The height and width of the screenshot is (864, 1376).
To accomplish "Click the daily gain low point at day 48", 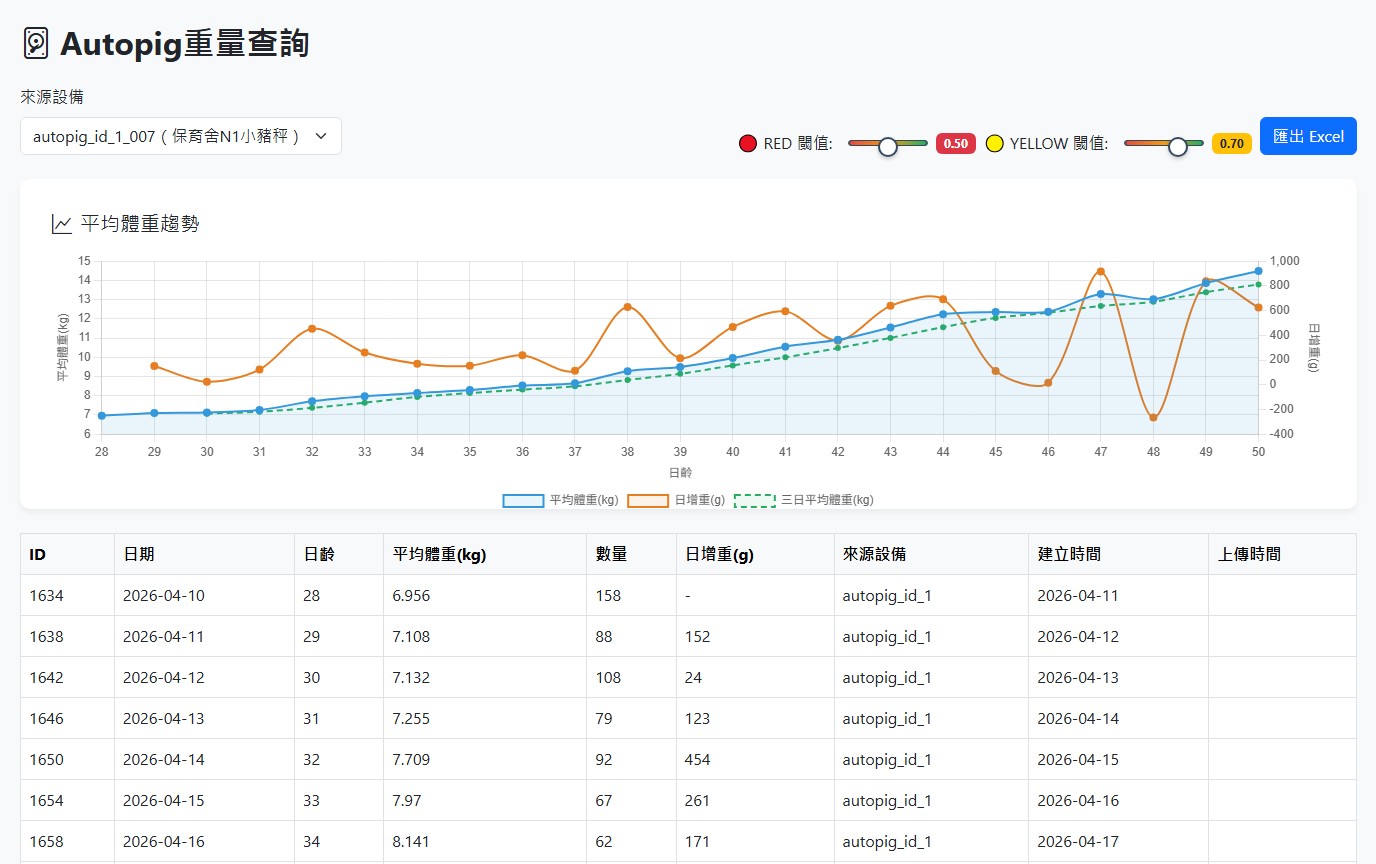I will pos(1153,418).
